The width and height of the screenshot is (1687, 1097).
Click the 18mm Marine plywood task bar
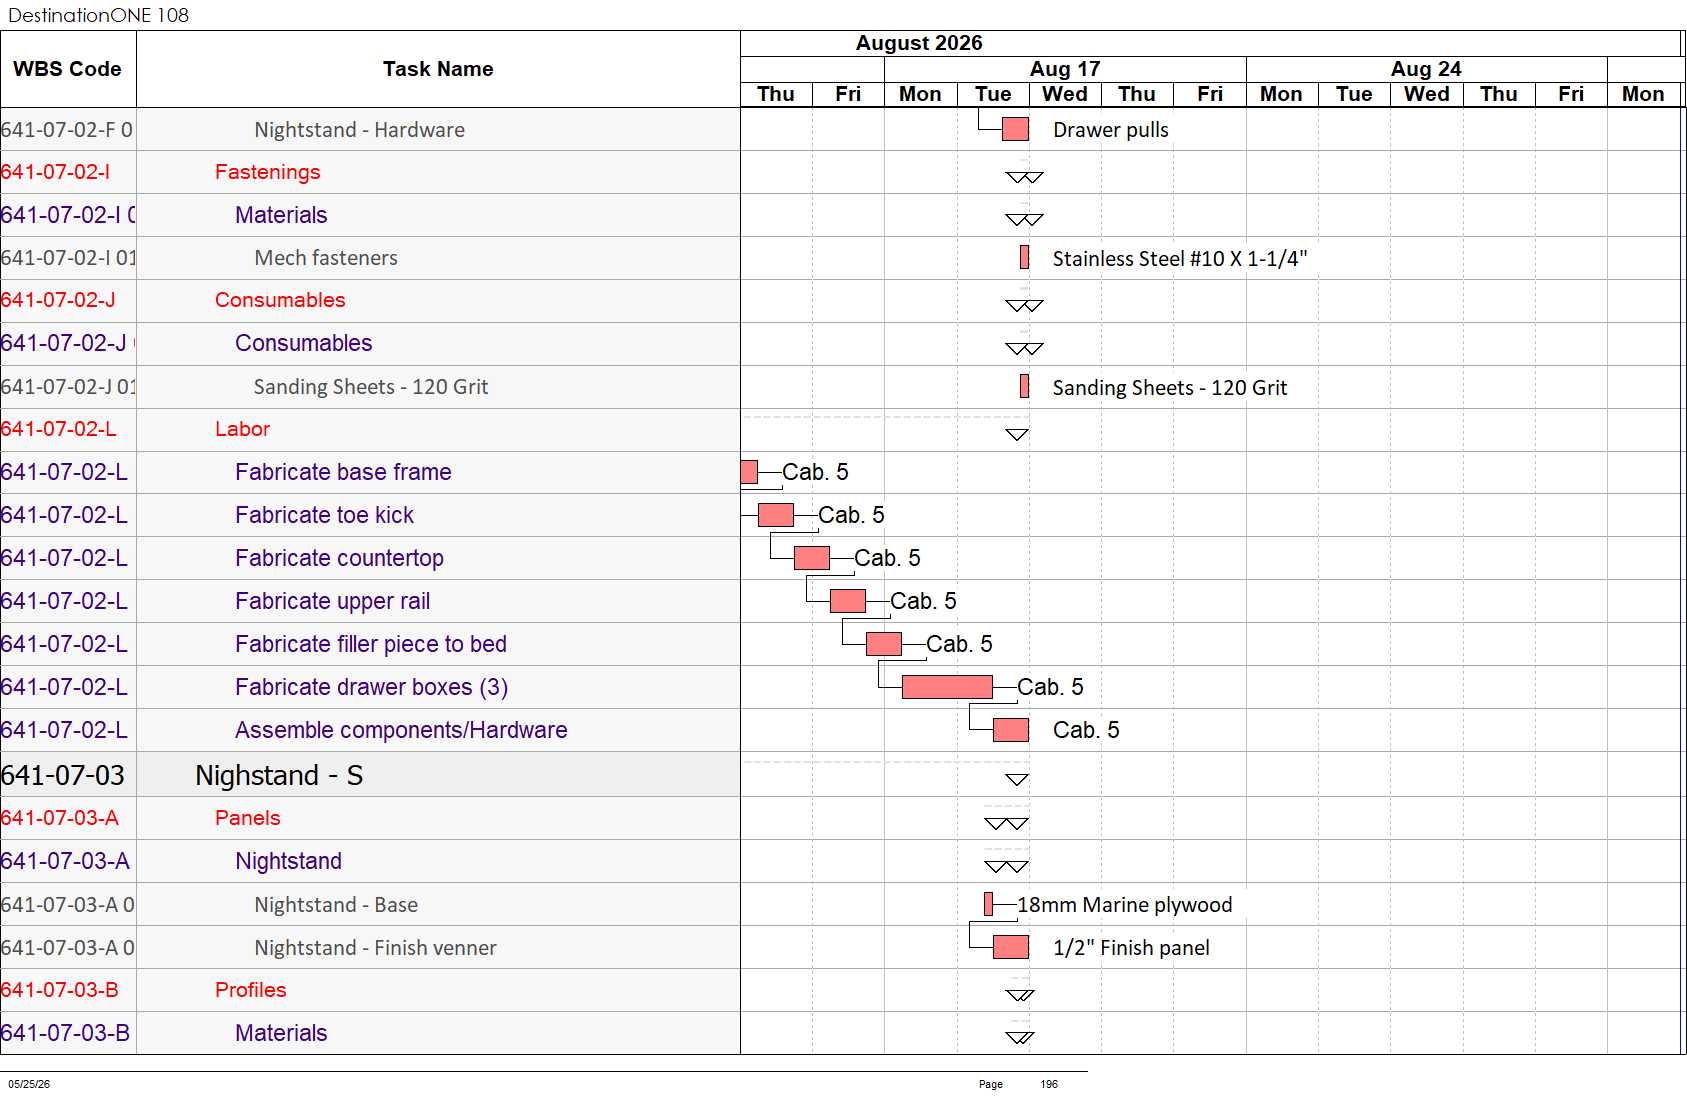[988, 904]
